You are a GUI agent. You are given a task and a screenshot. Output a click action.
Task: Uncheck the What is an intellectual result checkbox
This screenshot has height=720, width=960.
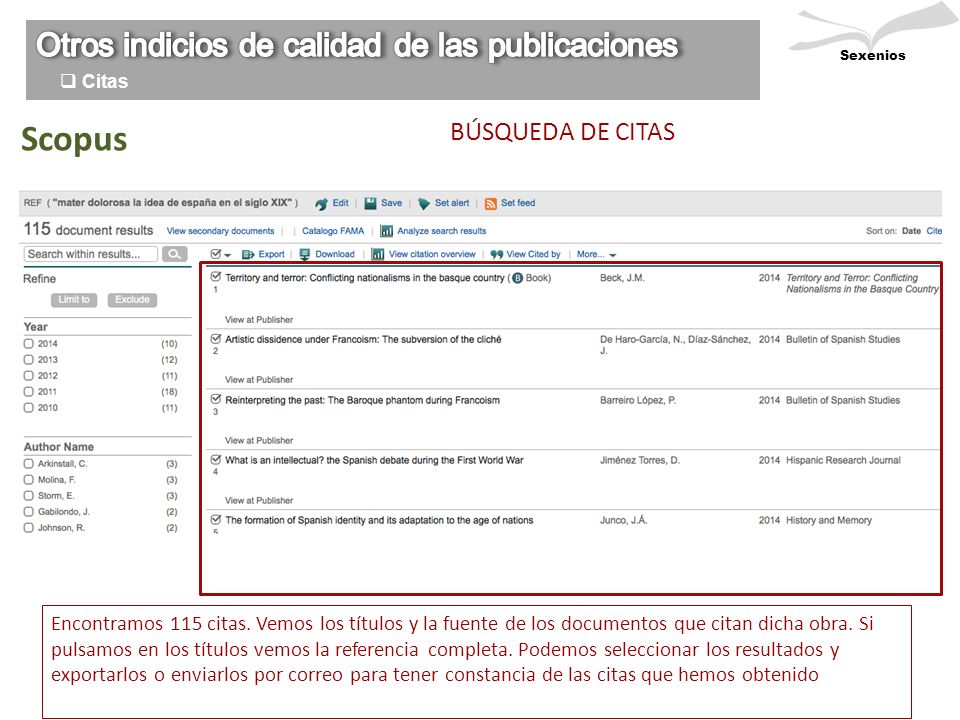coord(216,459)
